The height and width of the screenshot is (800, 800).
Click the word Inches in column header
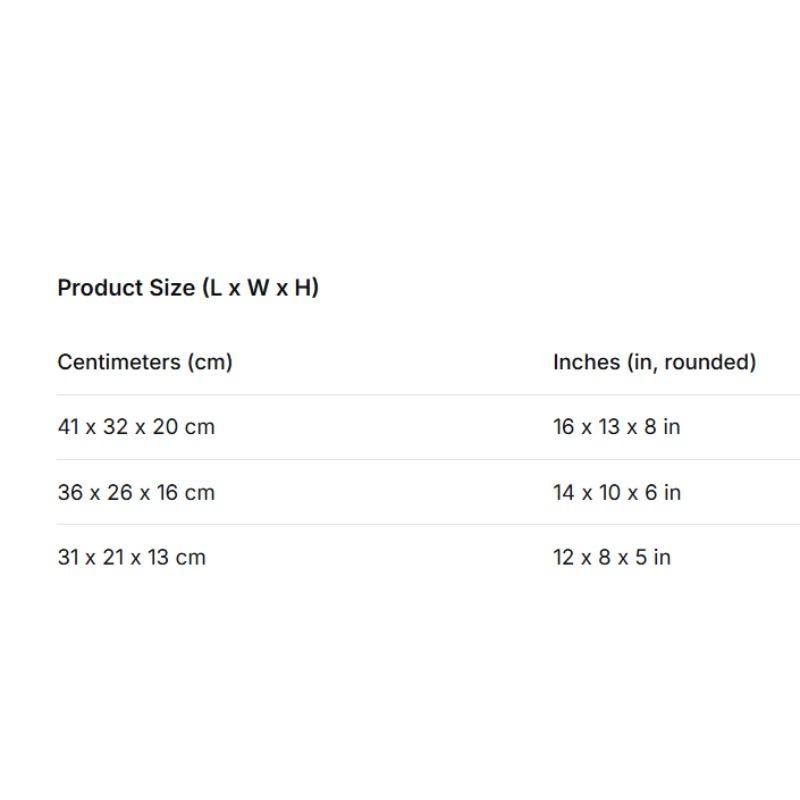tap(587, 362)
